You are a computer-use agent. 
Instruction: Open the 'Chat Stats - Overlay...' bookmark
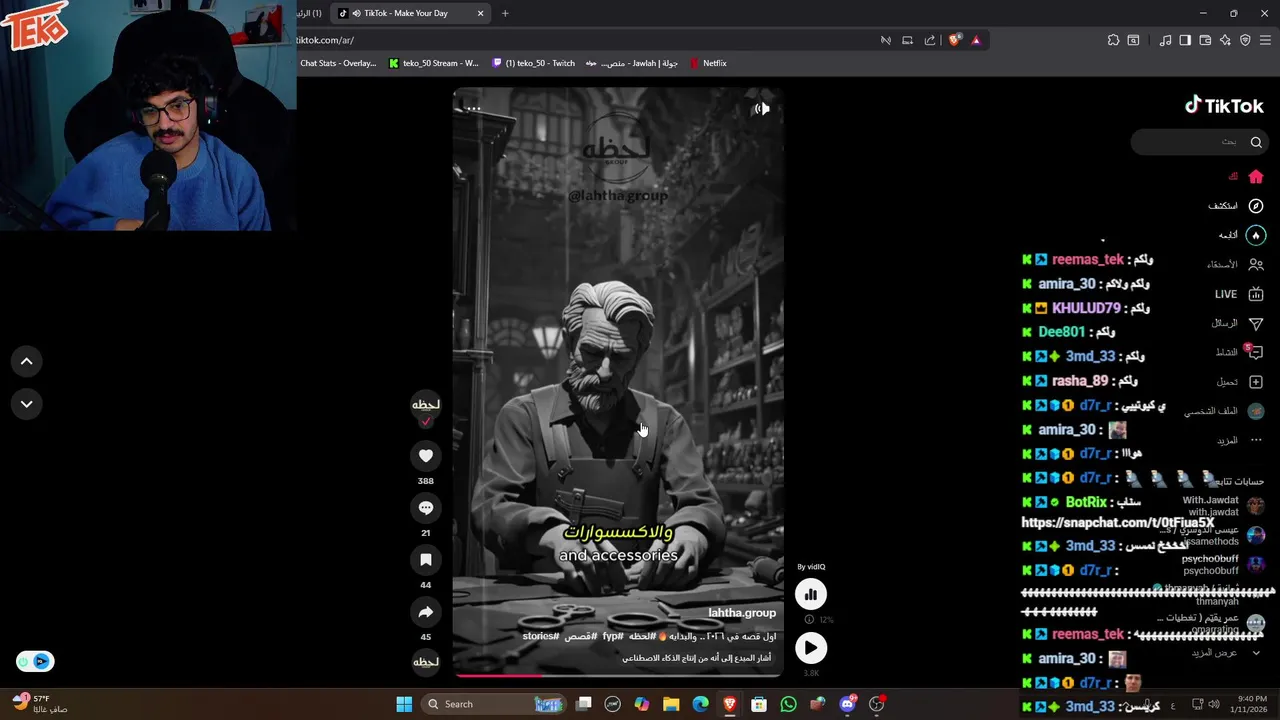tap(338, 63)
